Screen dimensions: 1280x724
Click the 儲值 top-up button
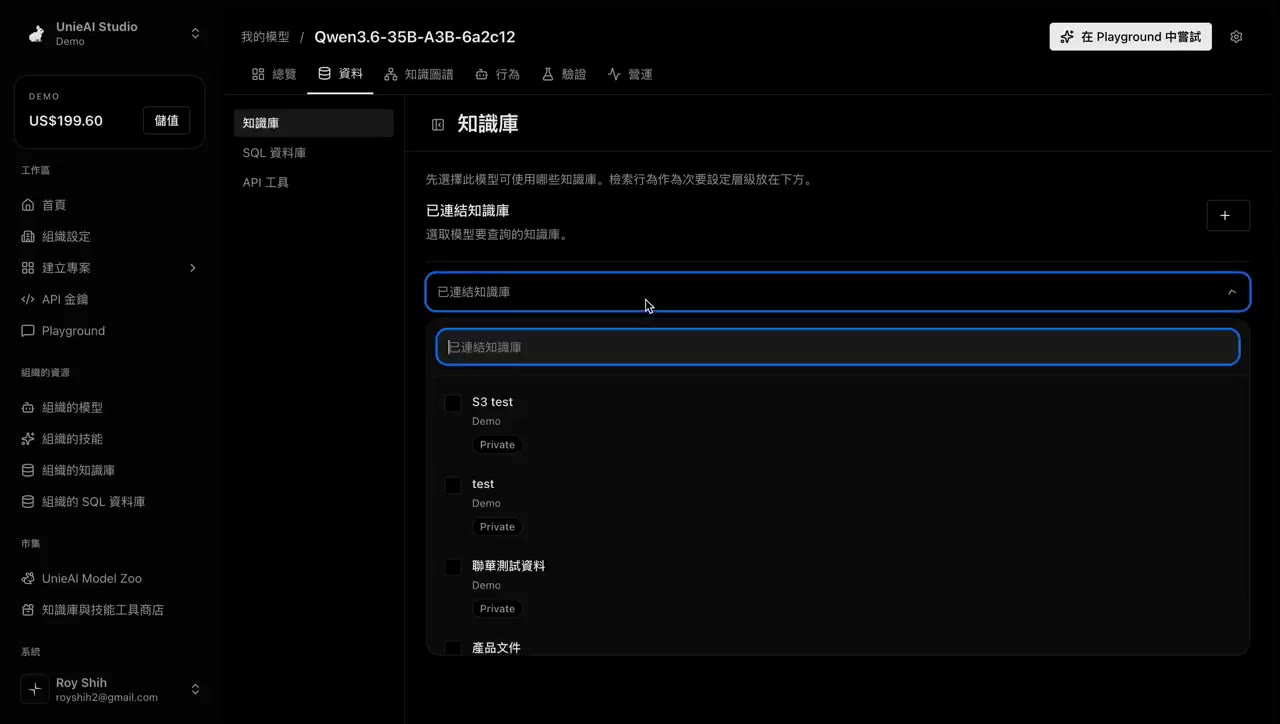(x=166, y=121)
